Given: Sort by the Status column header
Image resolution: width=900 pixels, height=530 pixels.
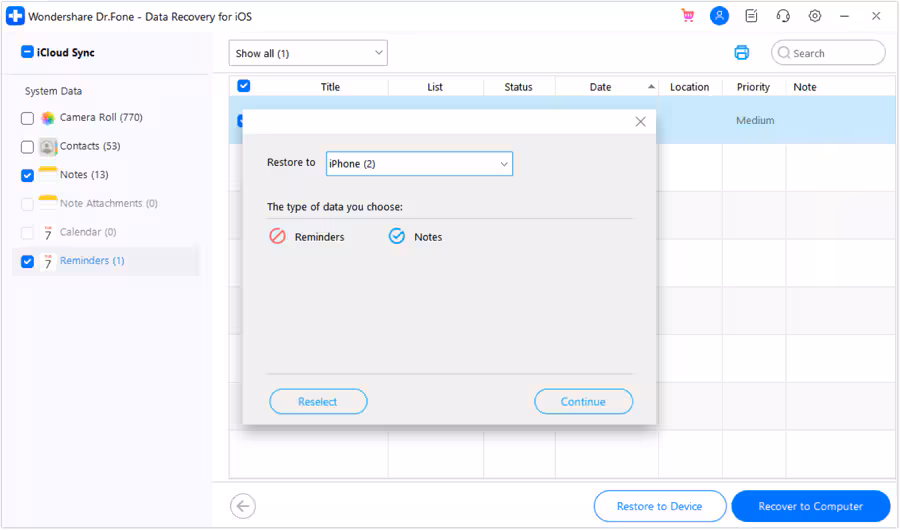Looking at the screenshot, I should (x=518, y=87).
